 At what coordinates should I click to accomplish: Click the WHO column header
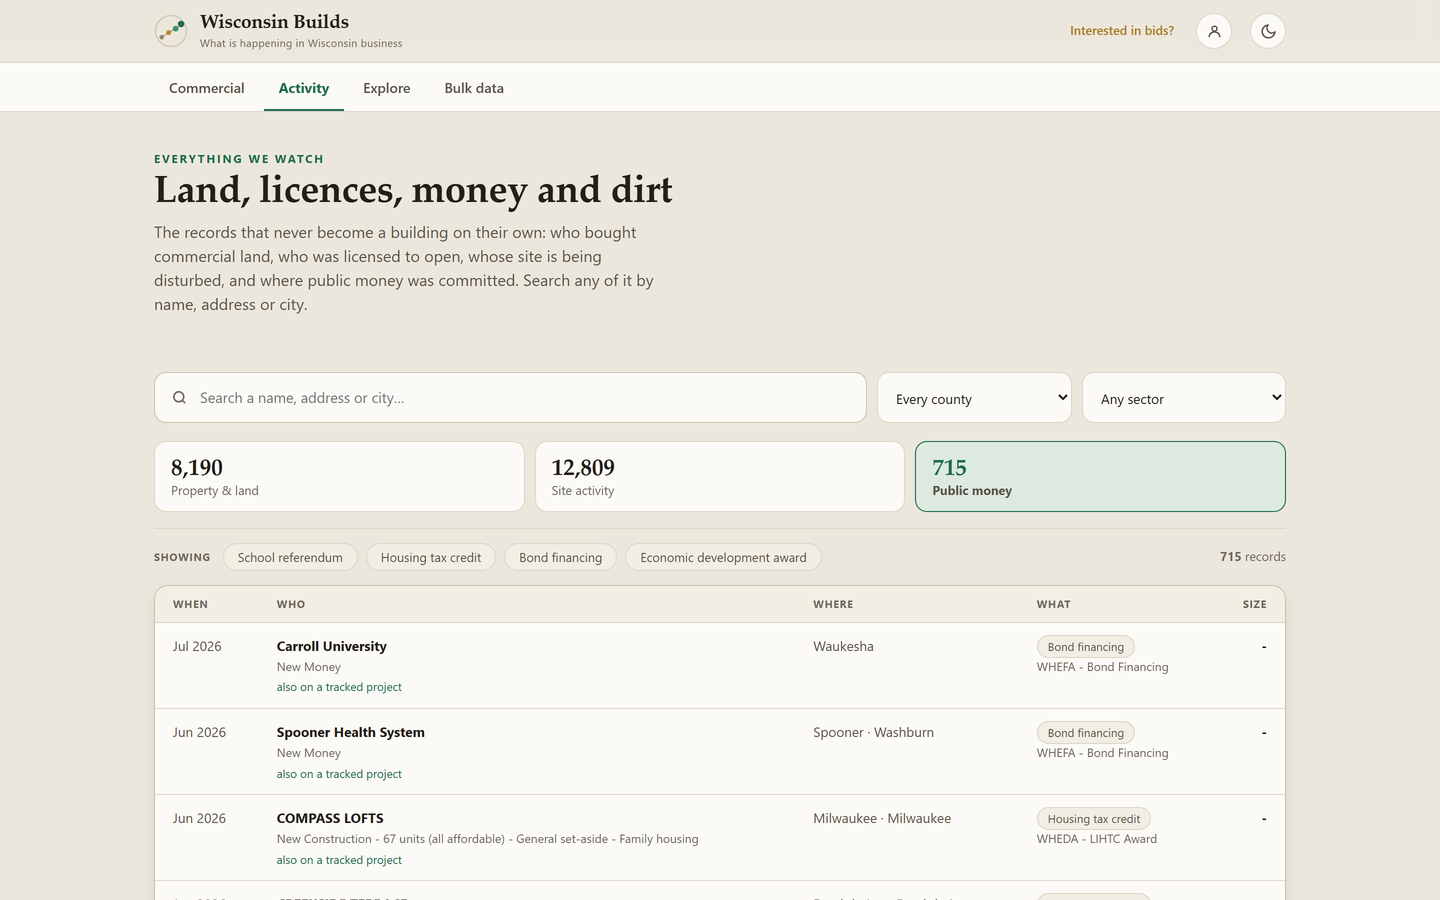[x=291, y=605]
